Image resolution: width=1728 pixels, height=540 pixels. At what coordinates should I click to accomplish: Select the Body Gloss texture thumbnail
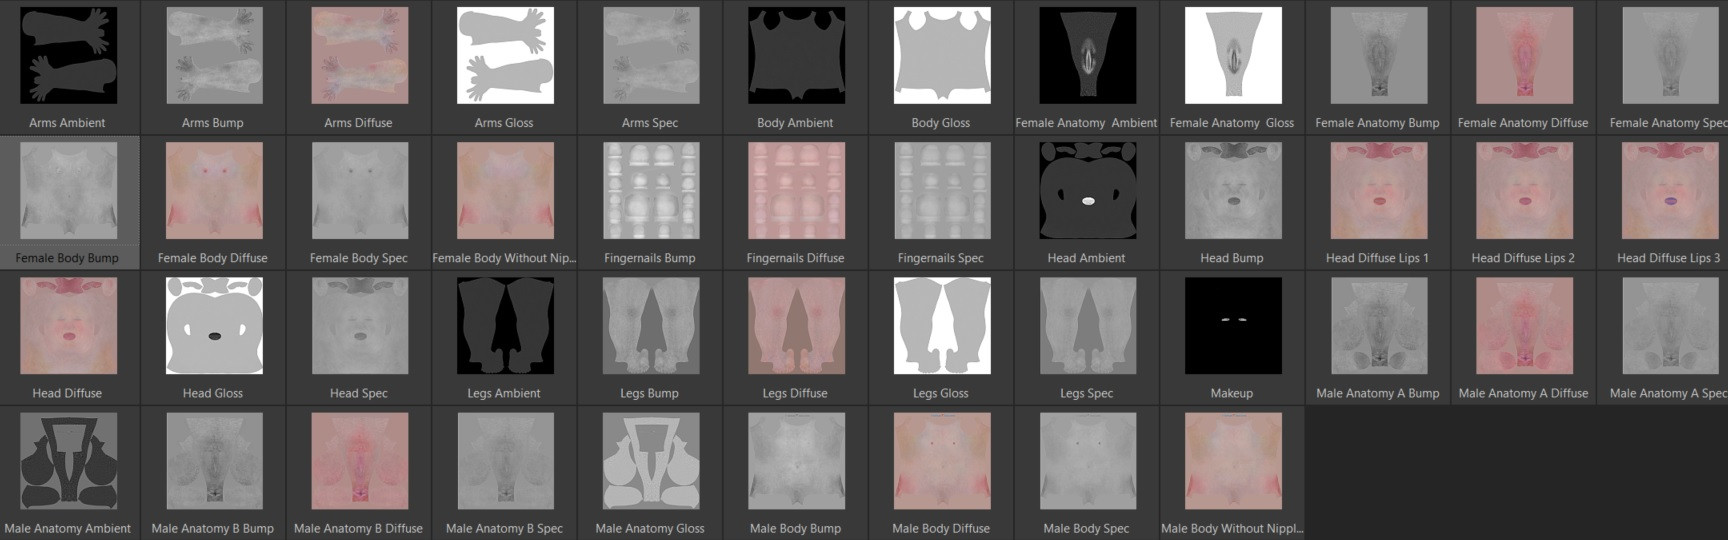[942, 56]
